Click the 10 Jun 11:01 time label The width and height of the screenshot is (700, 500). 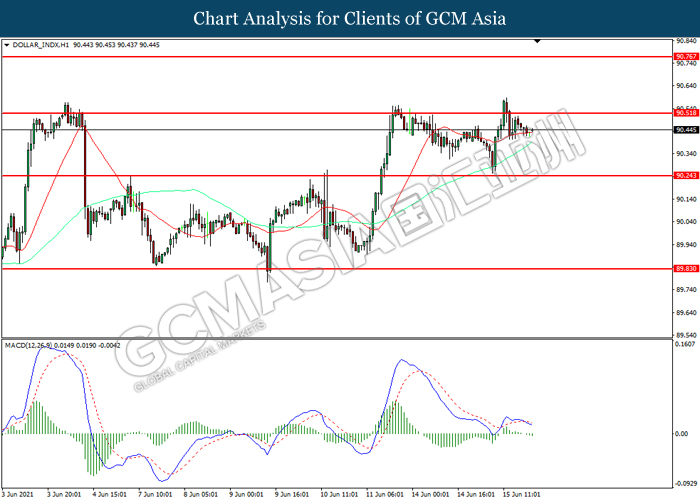point(339,495)
